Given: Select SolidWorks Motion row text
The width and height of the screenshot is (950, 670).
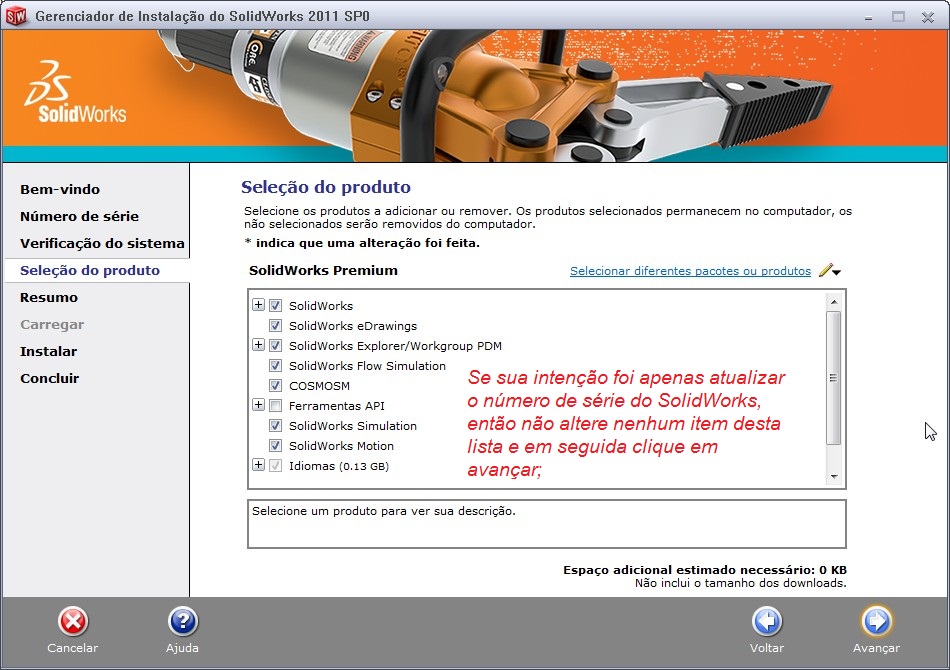Looking at the screenshot, I should [341, 446].
